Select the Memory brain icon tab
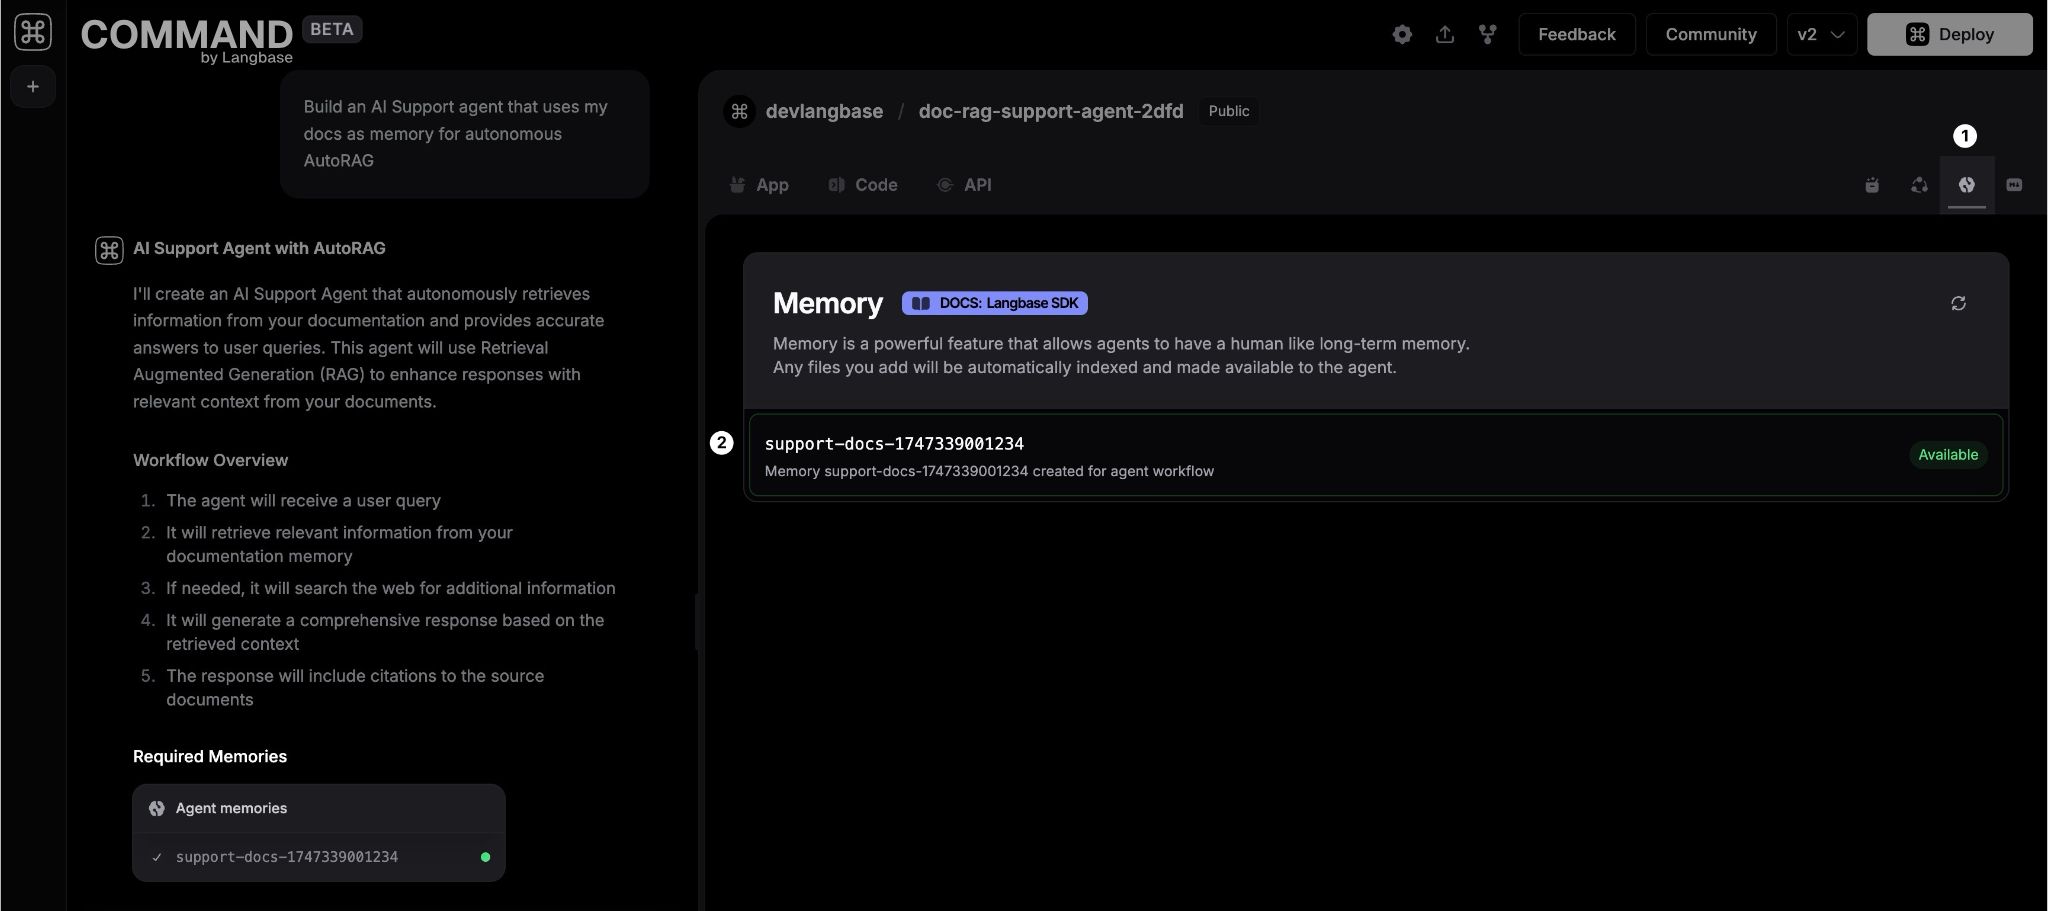Viewport: 2048px width, 911px height. [x=1967, y=185]
